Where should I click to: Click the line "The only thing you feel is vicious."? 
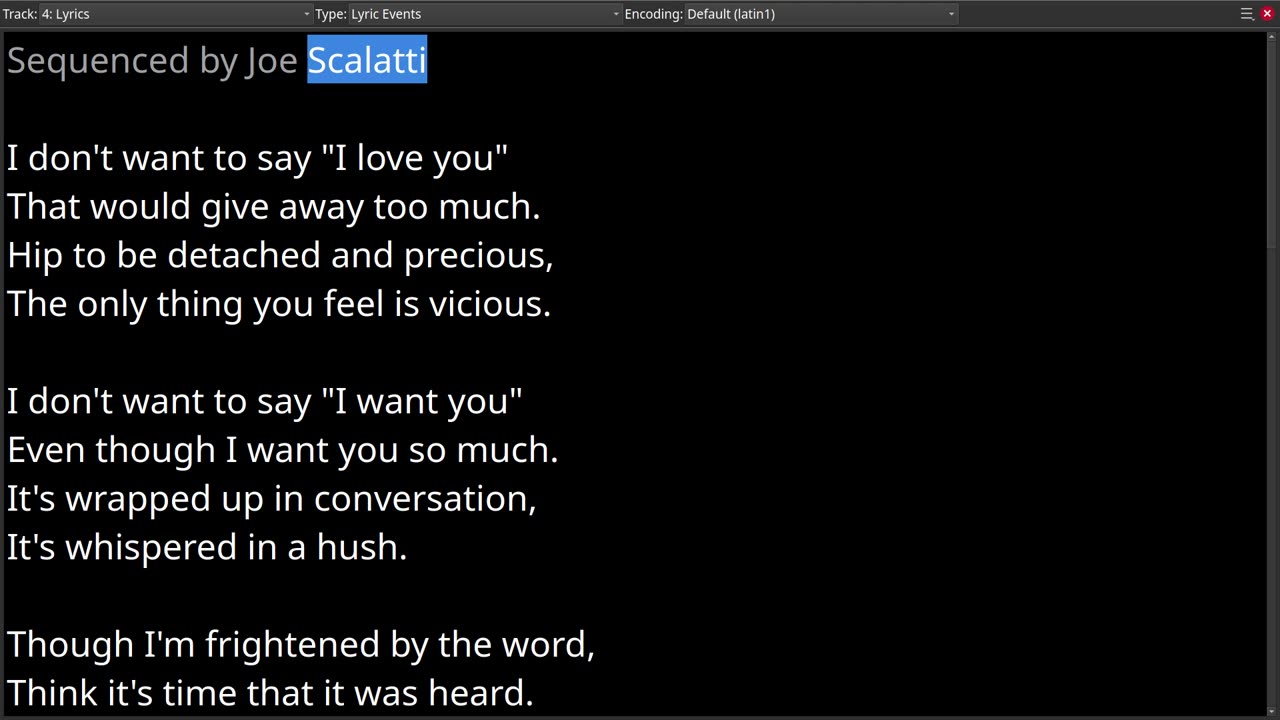[x=279, y=304]
